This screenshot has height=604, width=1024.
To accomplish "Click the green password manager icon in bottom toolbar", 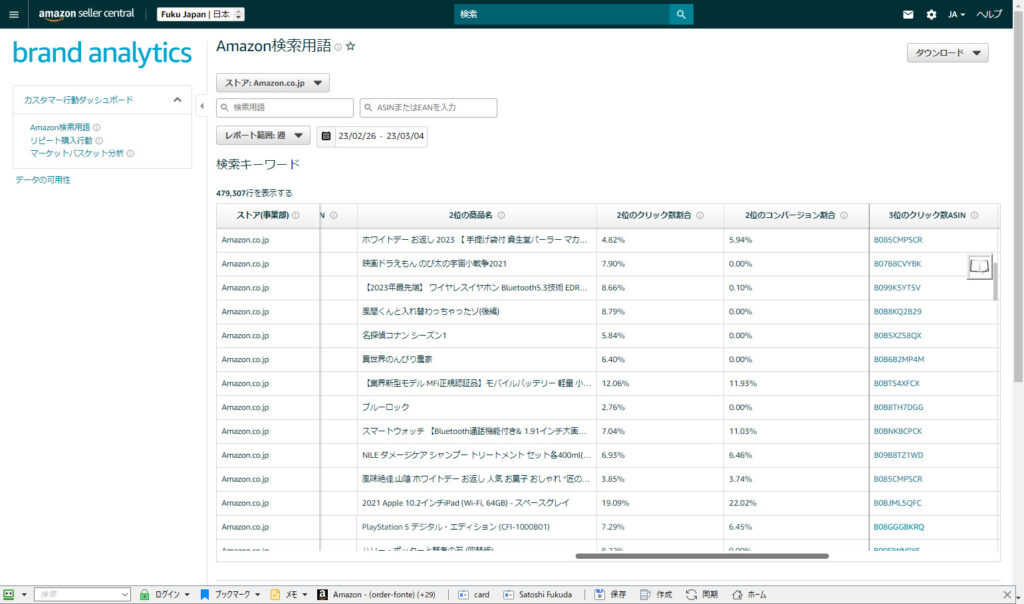I will (x=8, y=594).
